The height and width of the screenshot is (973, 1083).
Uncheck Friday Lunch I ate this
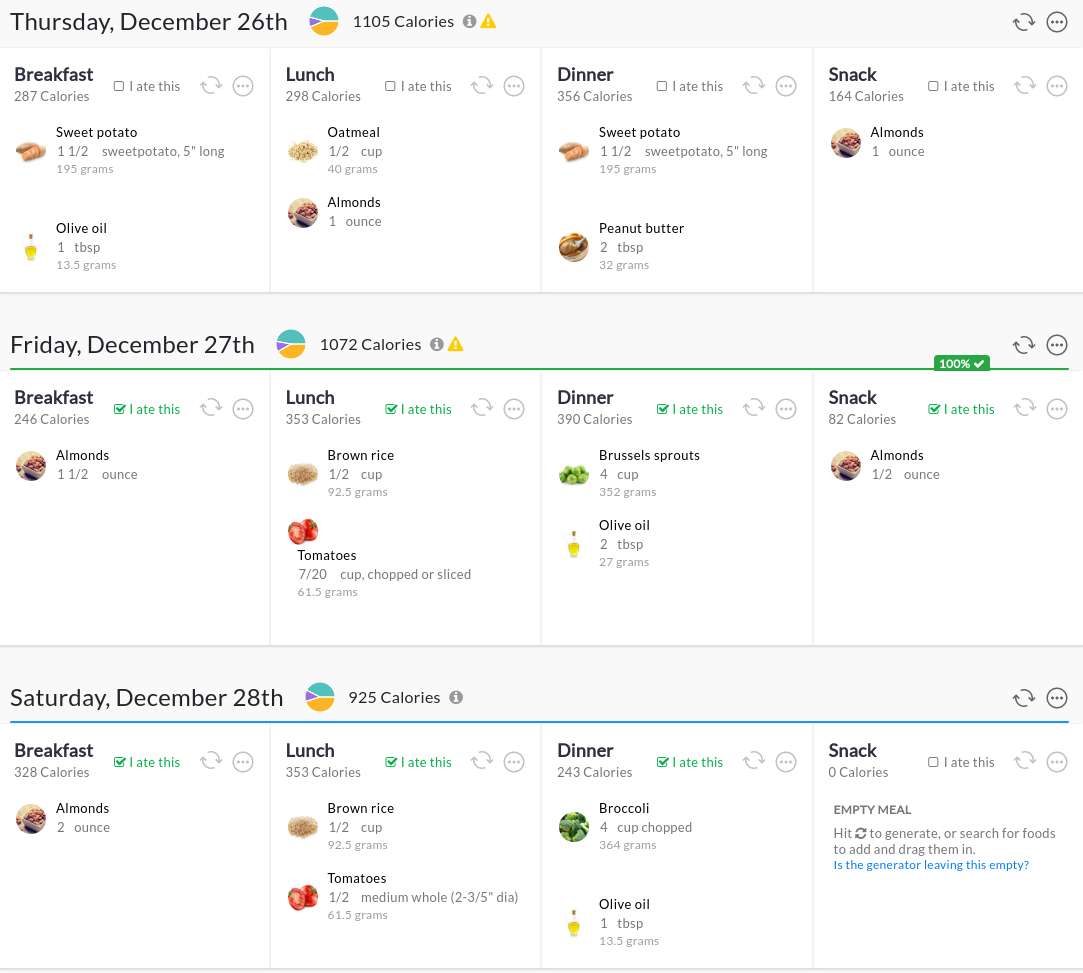391,410
